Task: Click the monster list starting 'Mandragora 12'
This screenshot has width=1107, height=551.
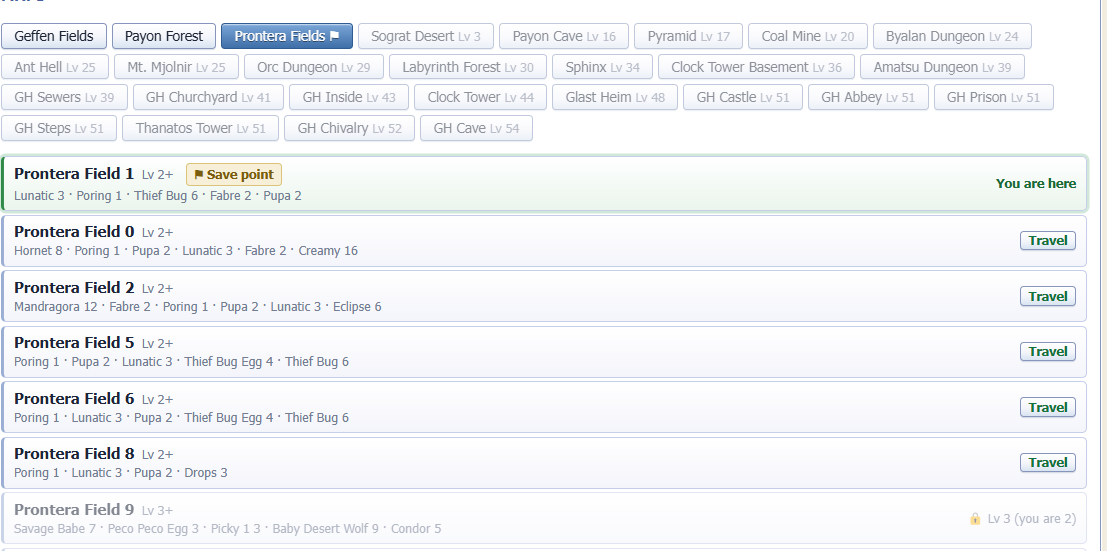Action: click(198, 307)
